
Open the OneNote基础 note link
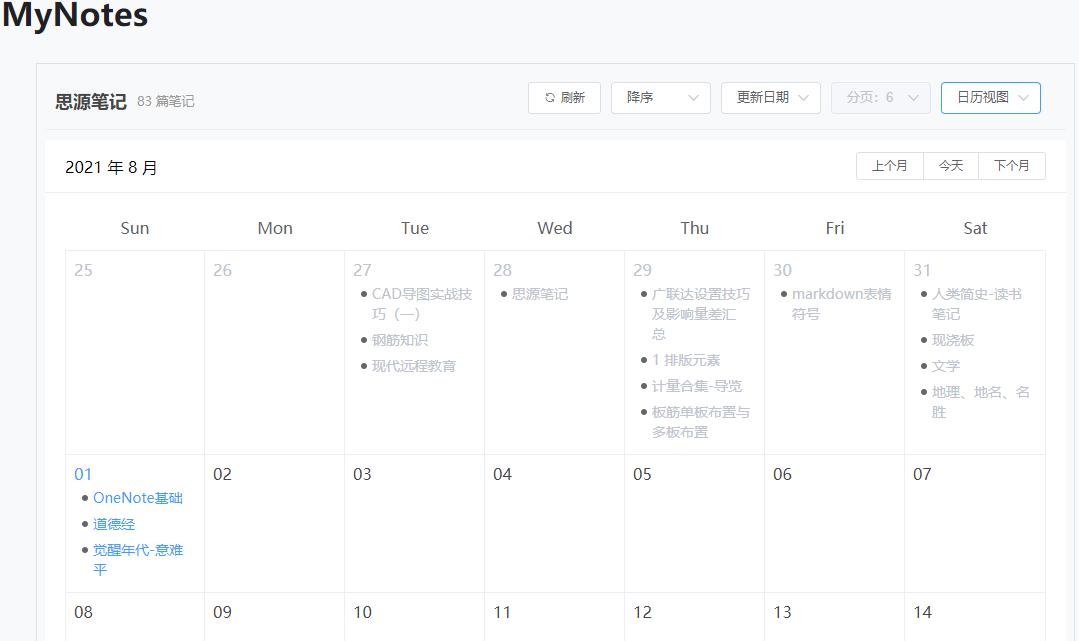pyautogui.click(x=137, y=497)
